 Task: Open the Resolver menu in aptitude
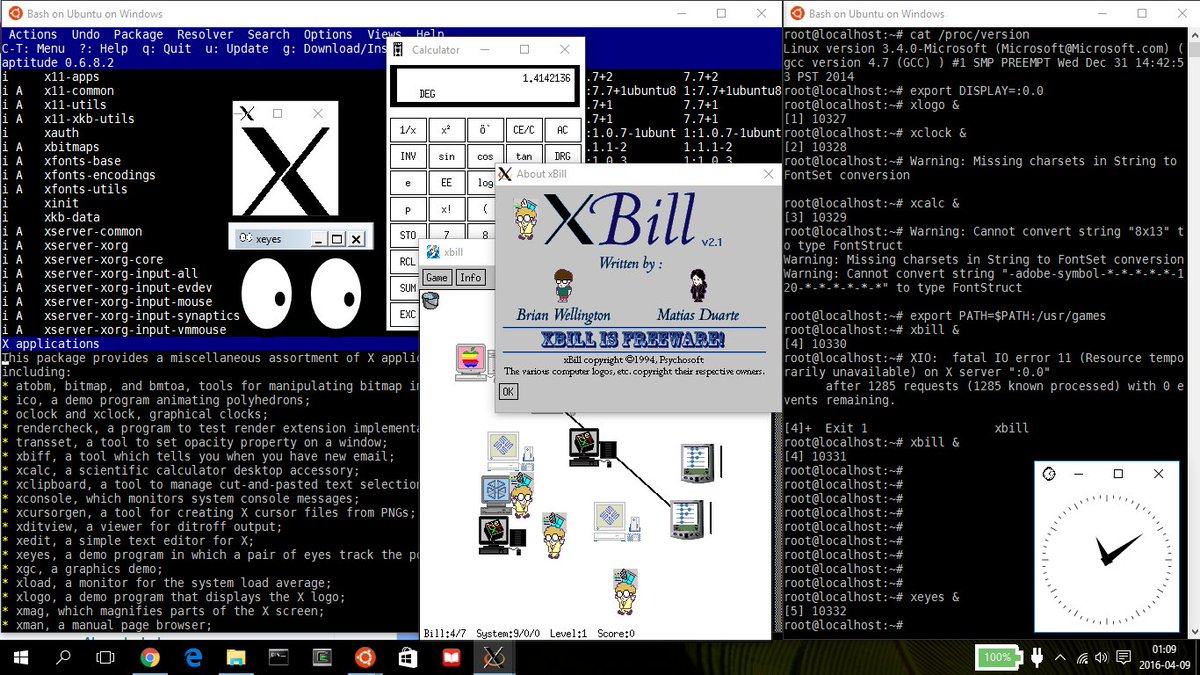pos(205,34)
